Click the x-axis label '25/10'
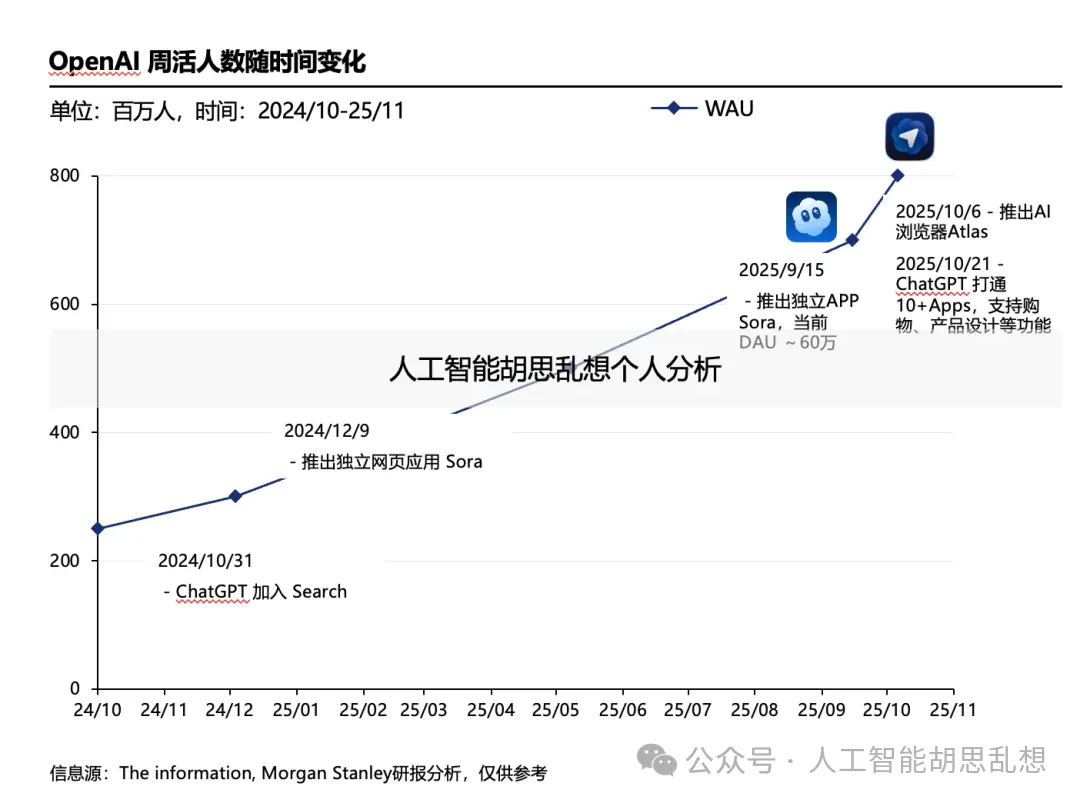 point(886,710)
